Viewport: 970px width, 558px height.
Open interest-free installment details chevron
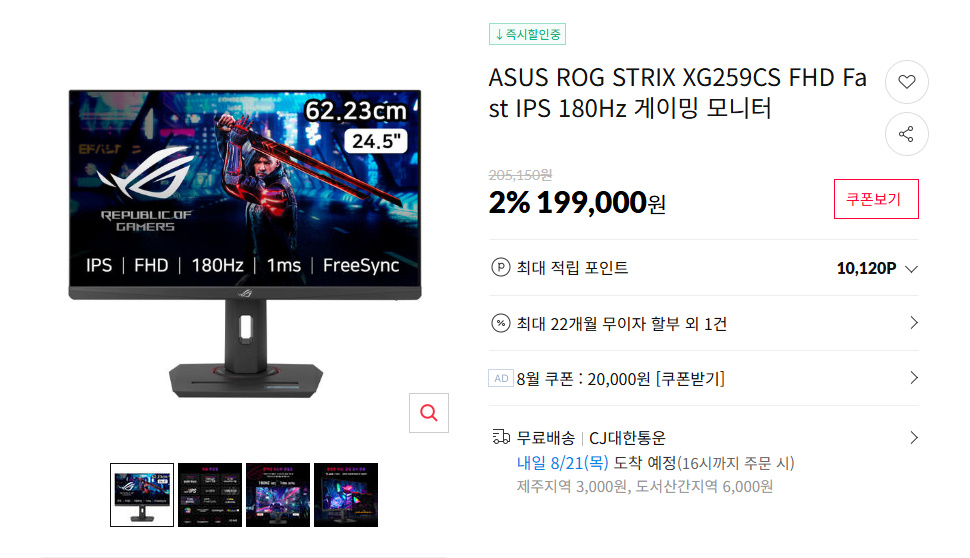coord(914,323)
